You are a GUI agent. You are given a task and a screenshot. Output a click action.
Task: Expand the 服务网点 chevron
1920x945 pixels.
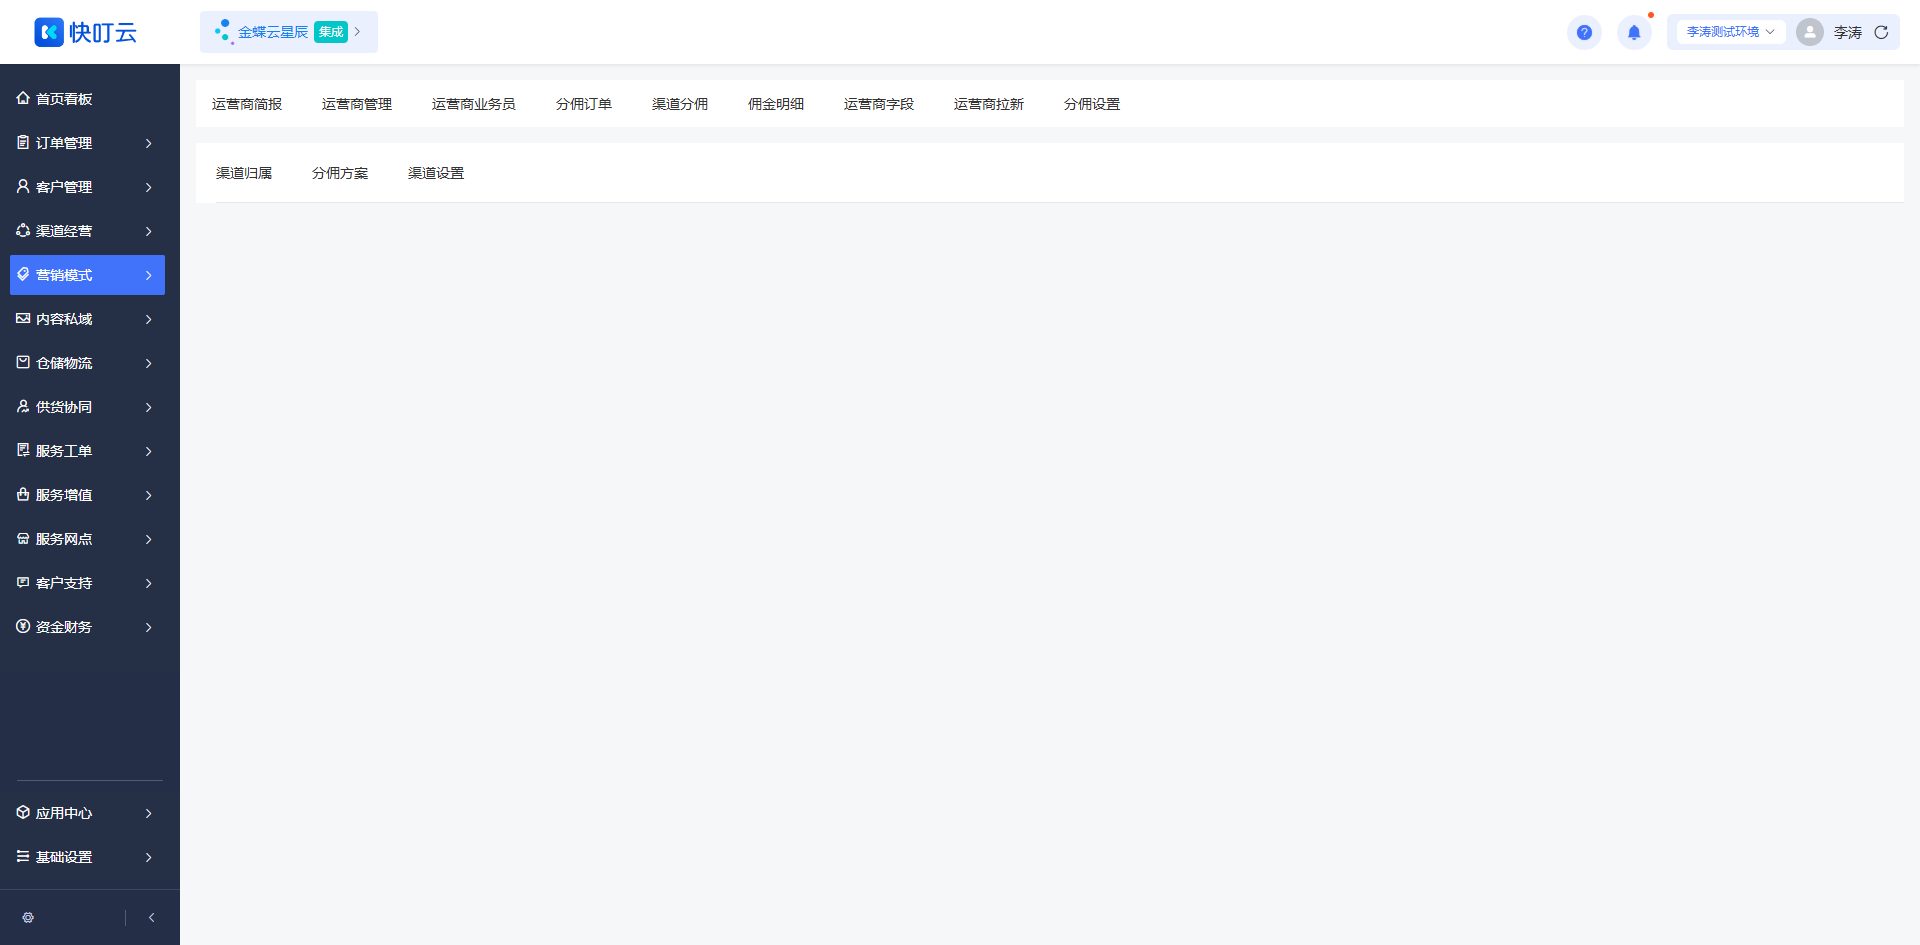[x=148, y=539]
